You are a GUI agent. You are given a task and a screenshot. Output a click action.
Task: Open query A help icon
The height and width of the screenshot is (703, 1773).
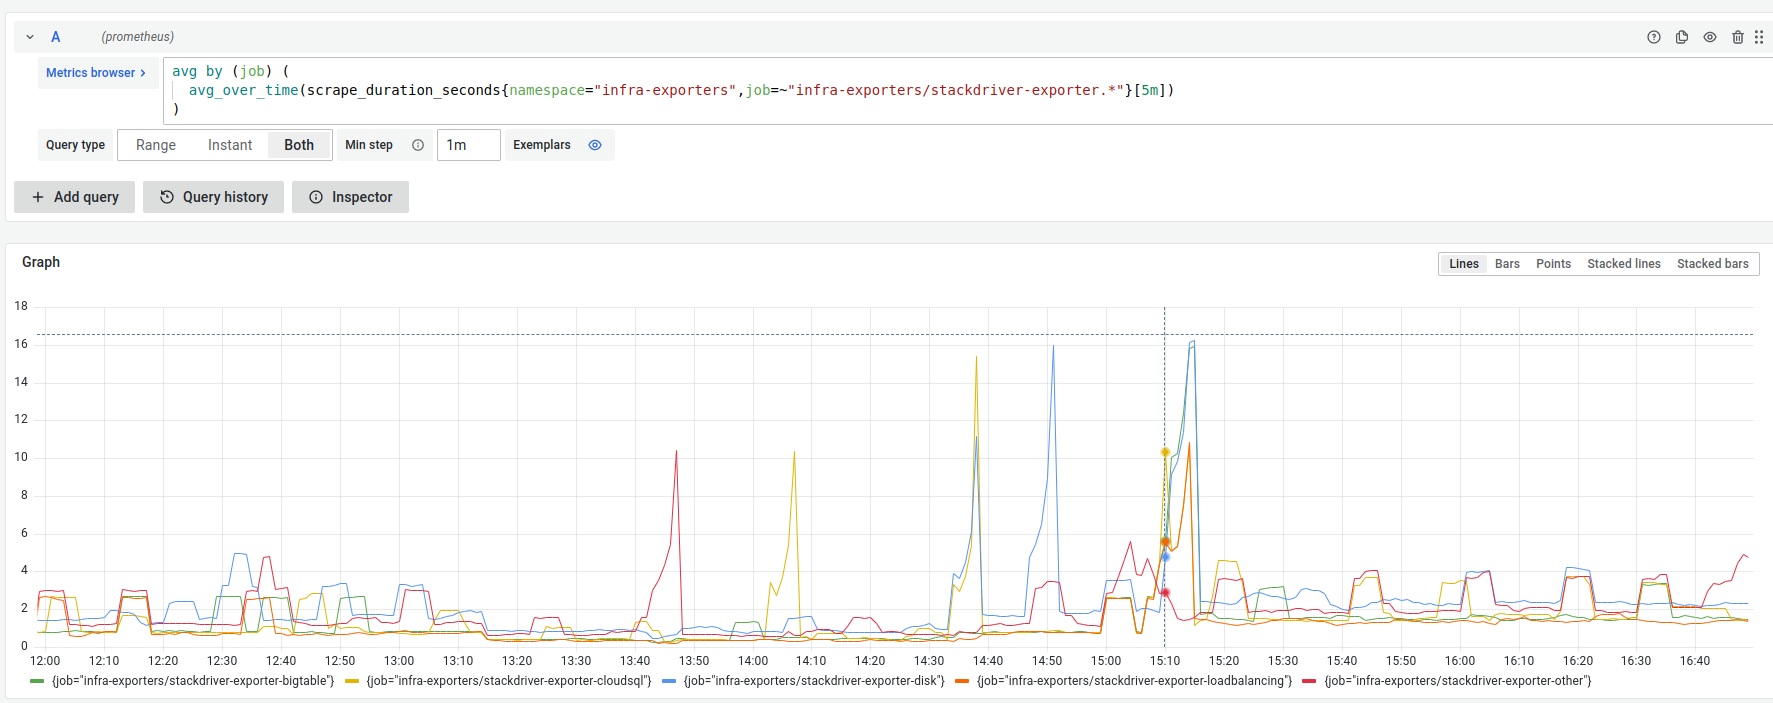coord(1654,37)
